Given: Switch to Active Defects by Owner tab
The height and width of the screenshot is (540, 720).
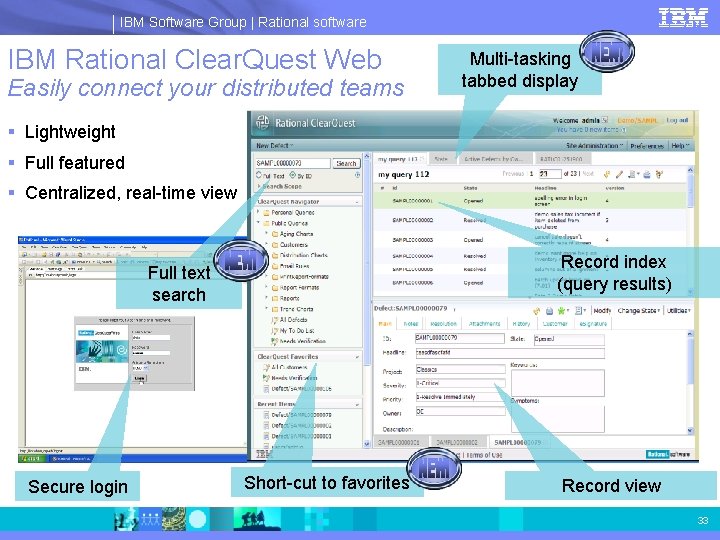Looking at the screenshot, I should [494, 159].
